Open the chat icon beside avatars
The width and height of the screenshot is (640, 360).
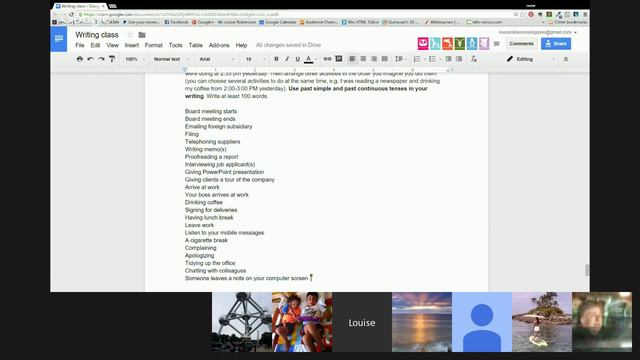coord(496,44)
